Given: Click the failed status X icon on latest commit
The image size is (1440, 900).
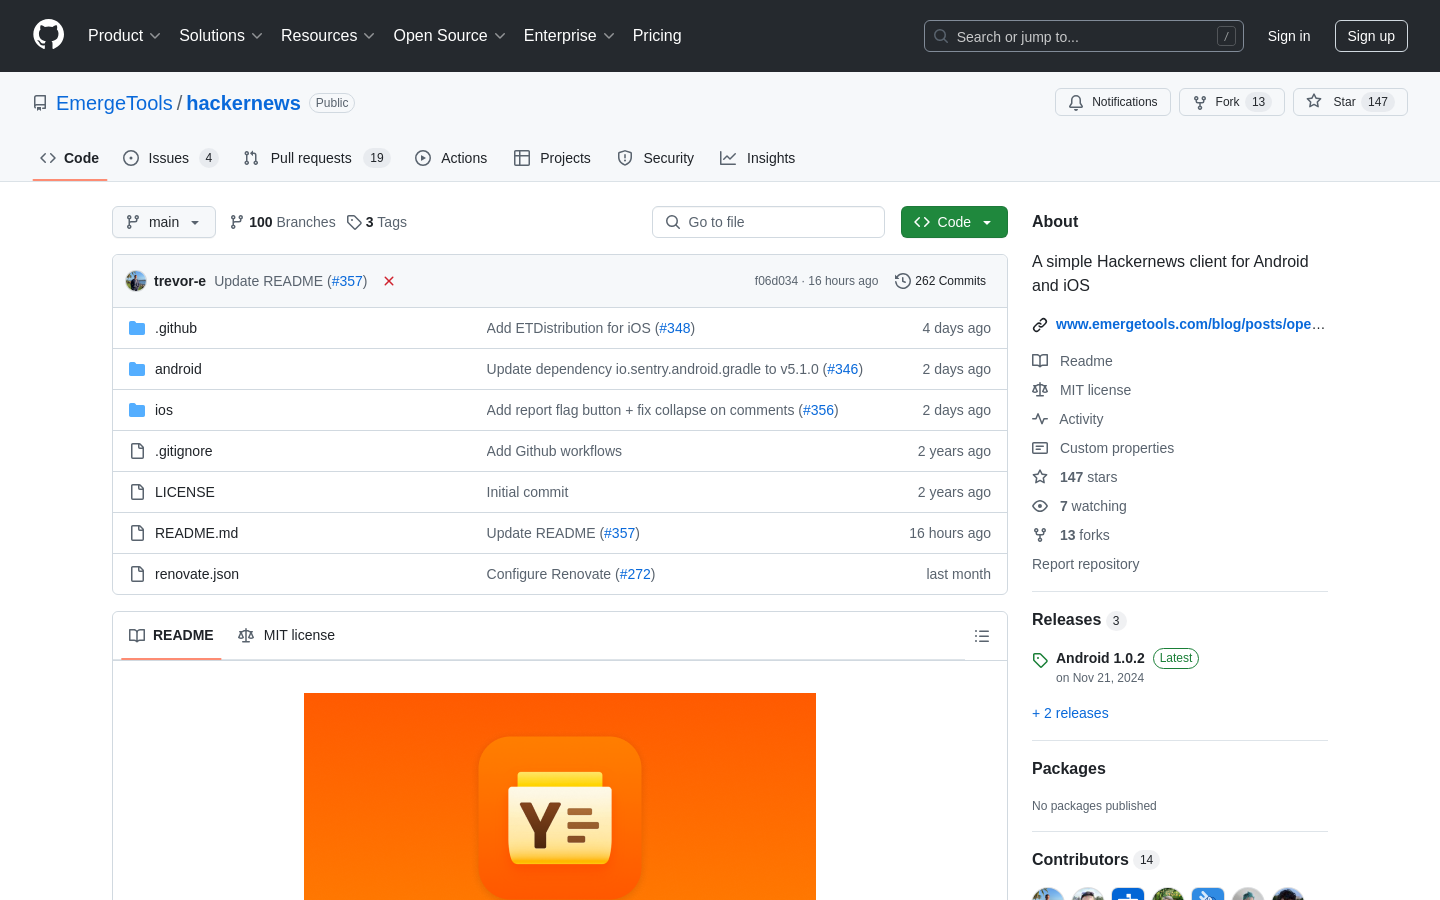Looking at the screenshot, I should click(x=389, y=281).
